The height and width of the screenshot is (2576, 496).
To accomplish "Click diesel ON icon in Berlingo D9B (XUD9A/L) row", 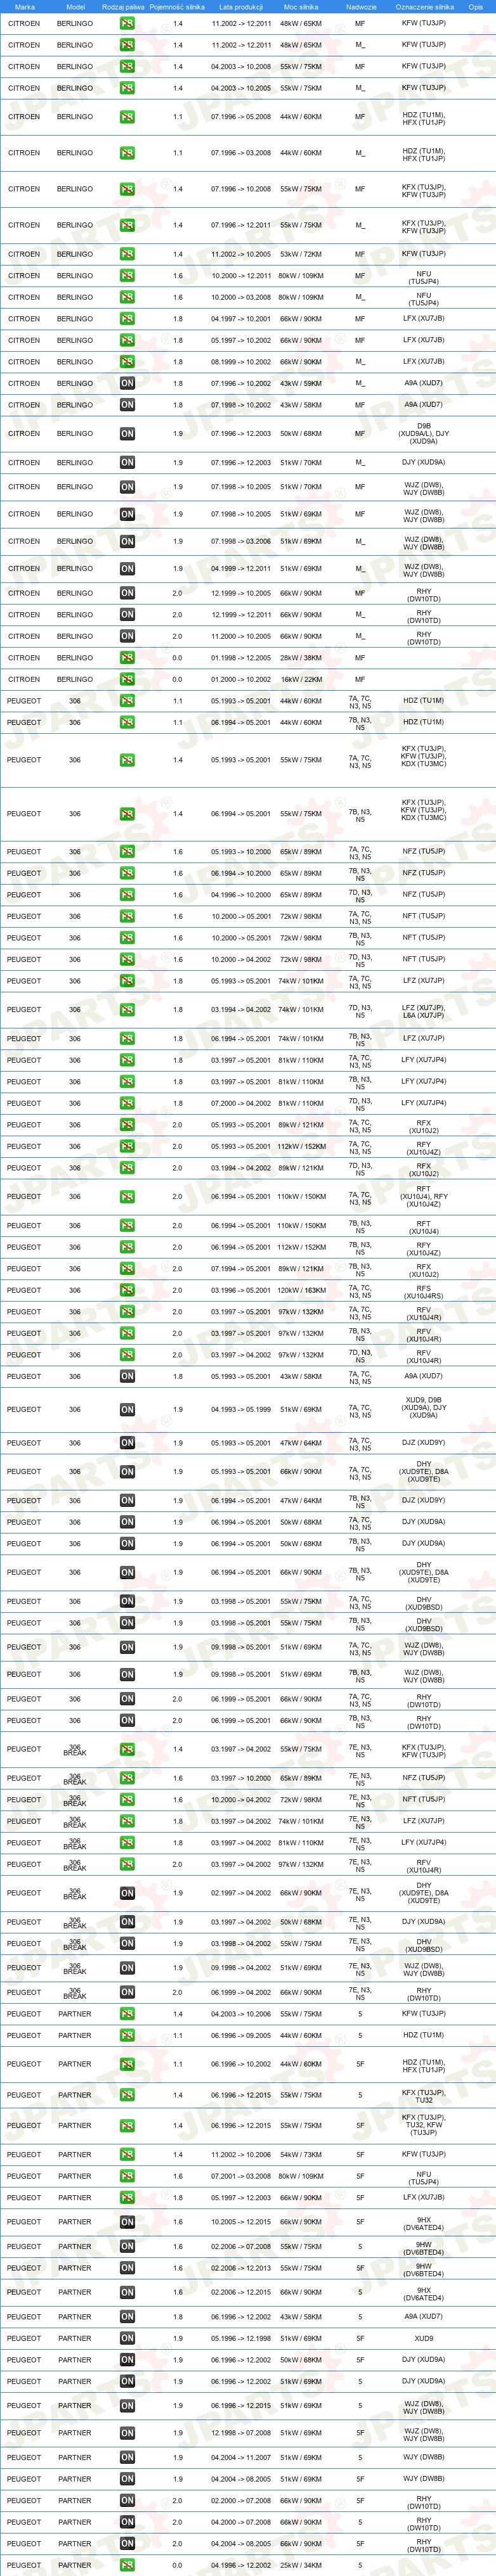I will [x=127, y=434].
